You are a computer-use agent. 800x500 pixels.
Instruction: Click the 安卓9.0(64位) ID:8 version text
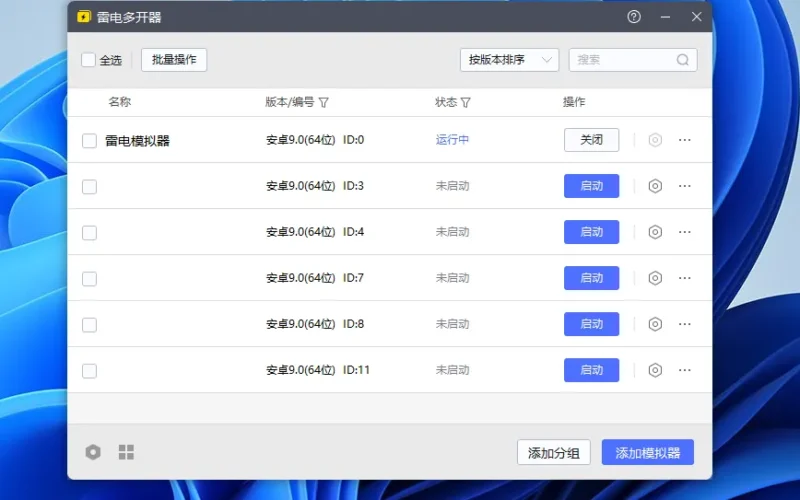tap(315, 324)
